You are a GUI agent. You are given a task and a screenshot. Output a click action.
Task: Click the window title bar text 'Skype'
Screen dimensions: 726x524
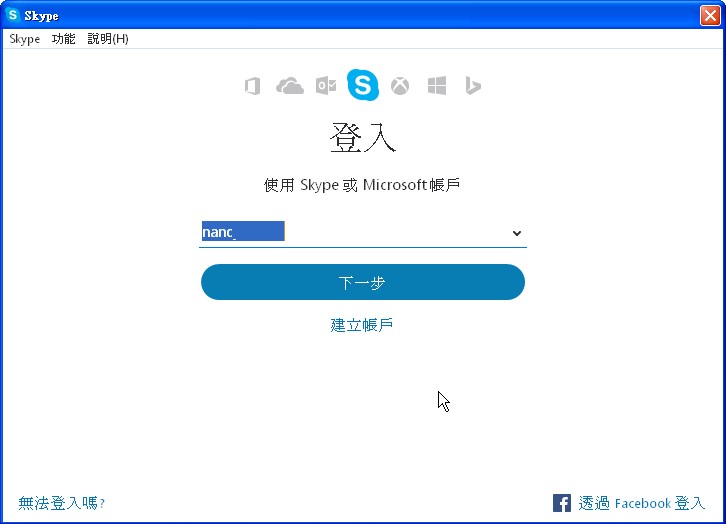point(42,16)
